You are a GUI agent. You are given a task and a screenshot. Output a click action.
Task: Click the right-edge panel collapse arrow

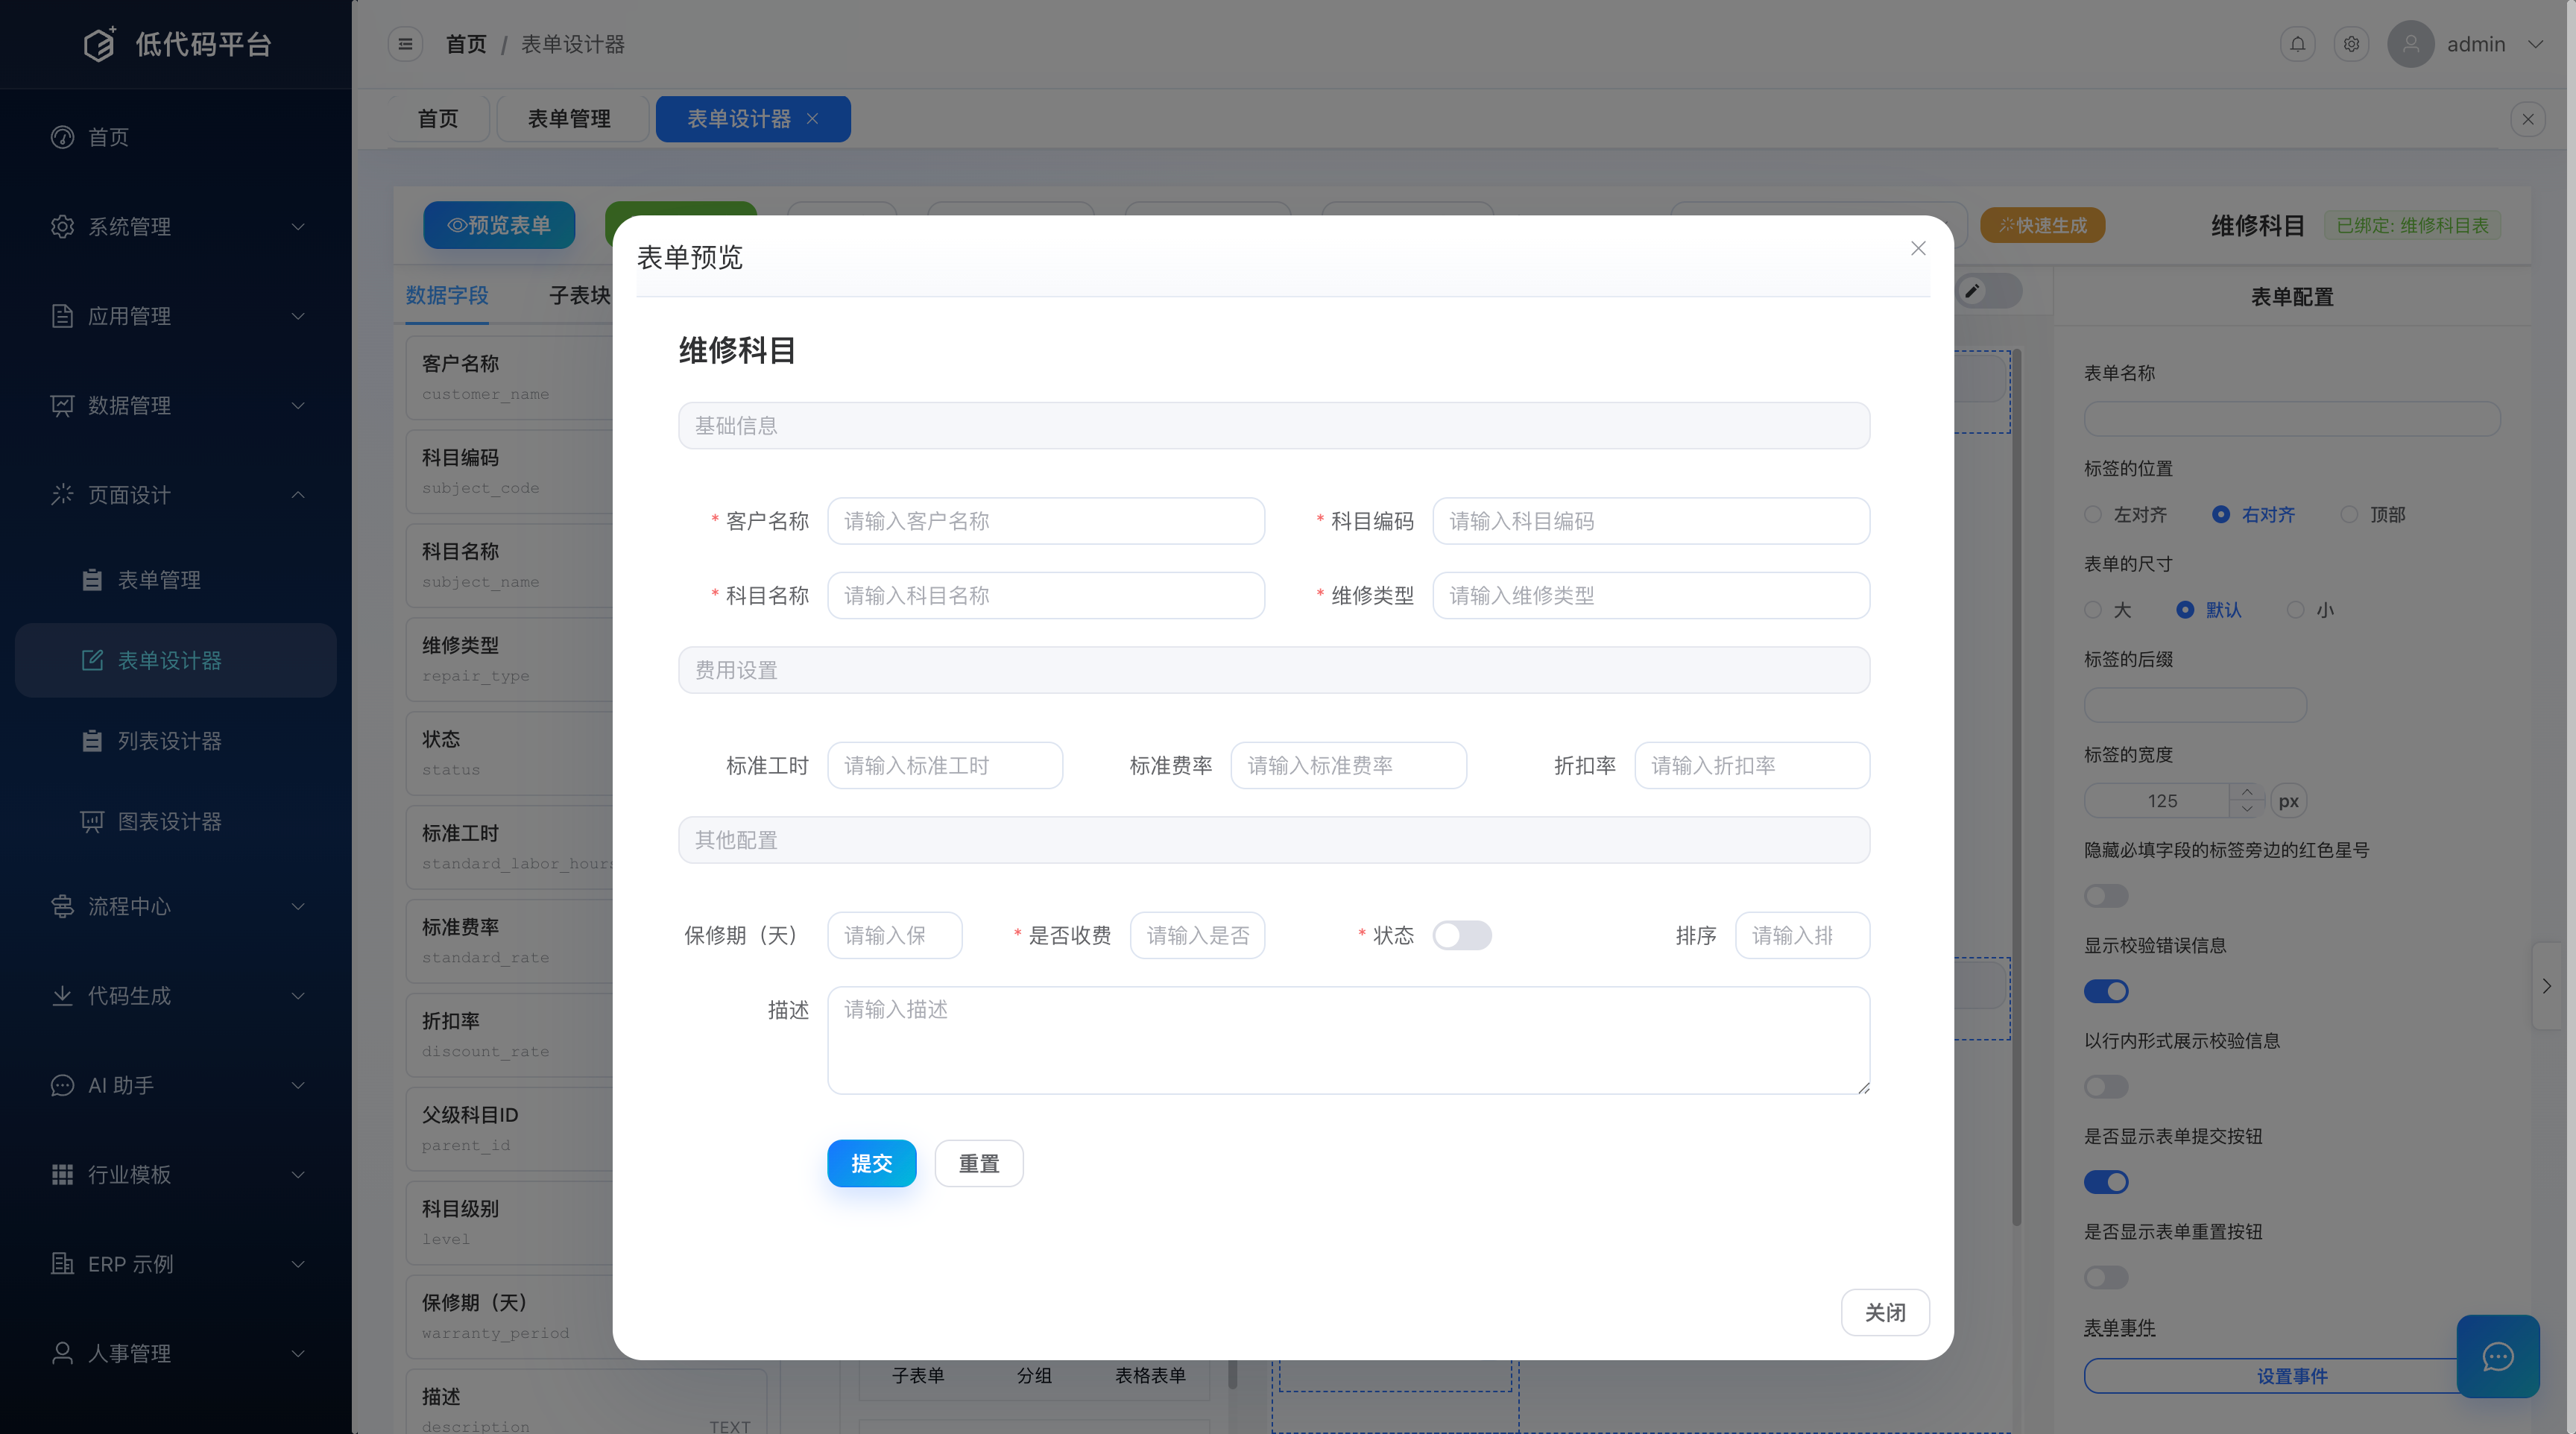[2547, 986]
